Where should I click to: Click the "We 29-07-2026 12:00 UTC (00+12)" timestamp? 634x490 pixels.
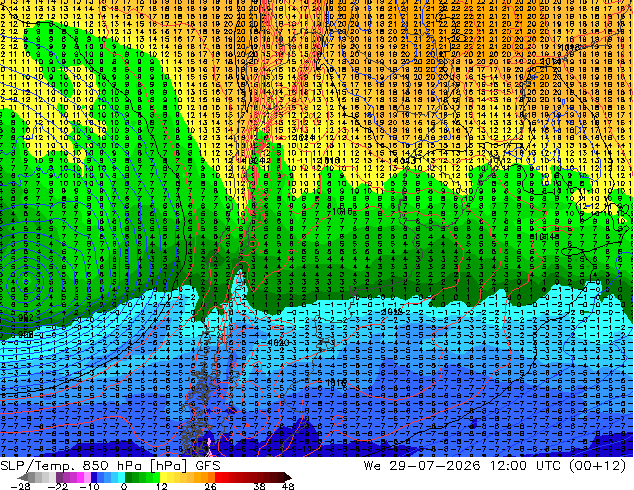pos(495,466)
